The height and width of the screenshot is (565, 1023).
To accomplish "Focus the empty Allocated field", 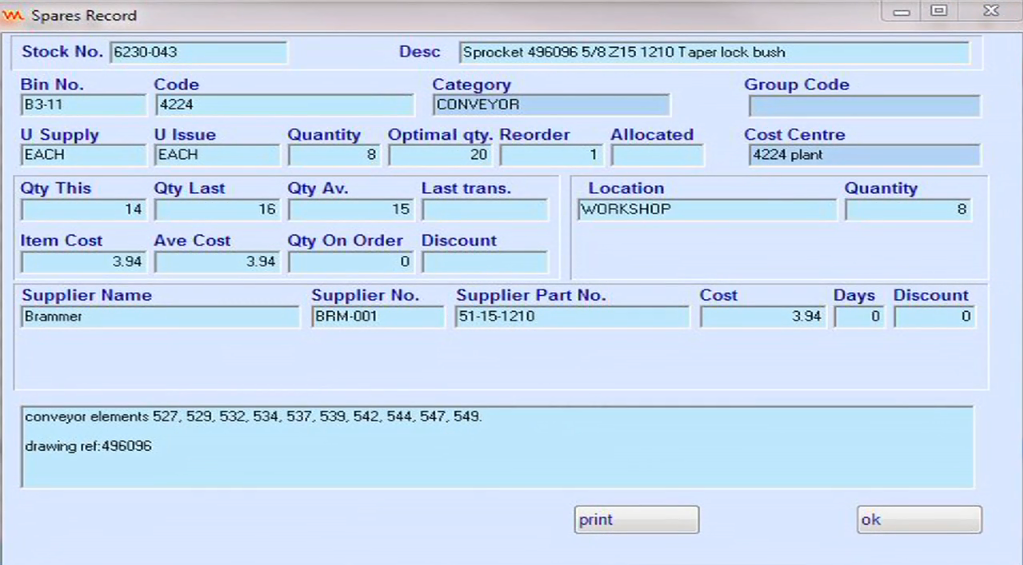I will (x=657, y=155).
